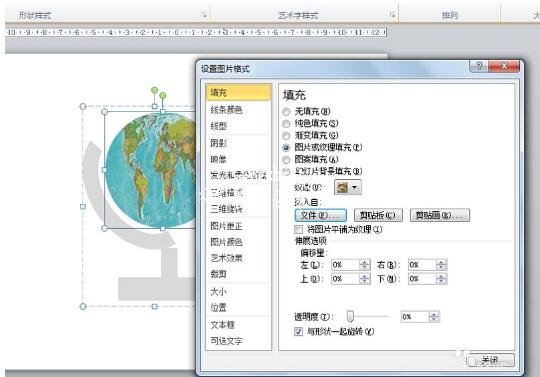Select the 填充 category tab
This screenshot has width=540, height=377.
pos(238,93)
